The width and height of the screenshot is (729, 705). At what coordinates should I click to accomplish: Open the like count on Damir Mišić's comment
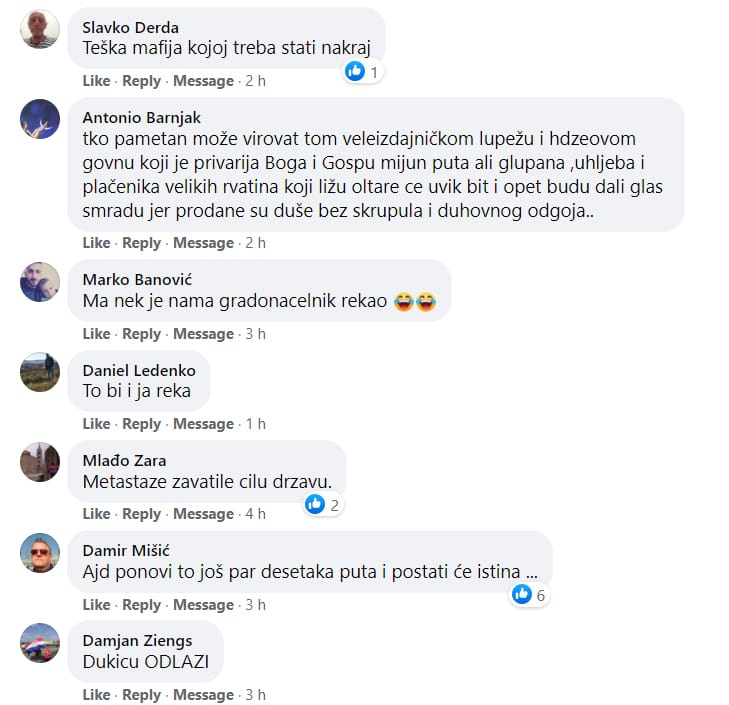[530, 594]
